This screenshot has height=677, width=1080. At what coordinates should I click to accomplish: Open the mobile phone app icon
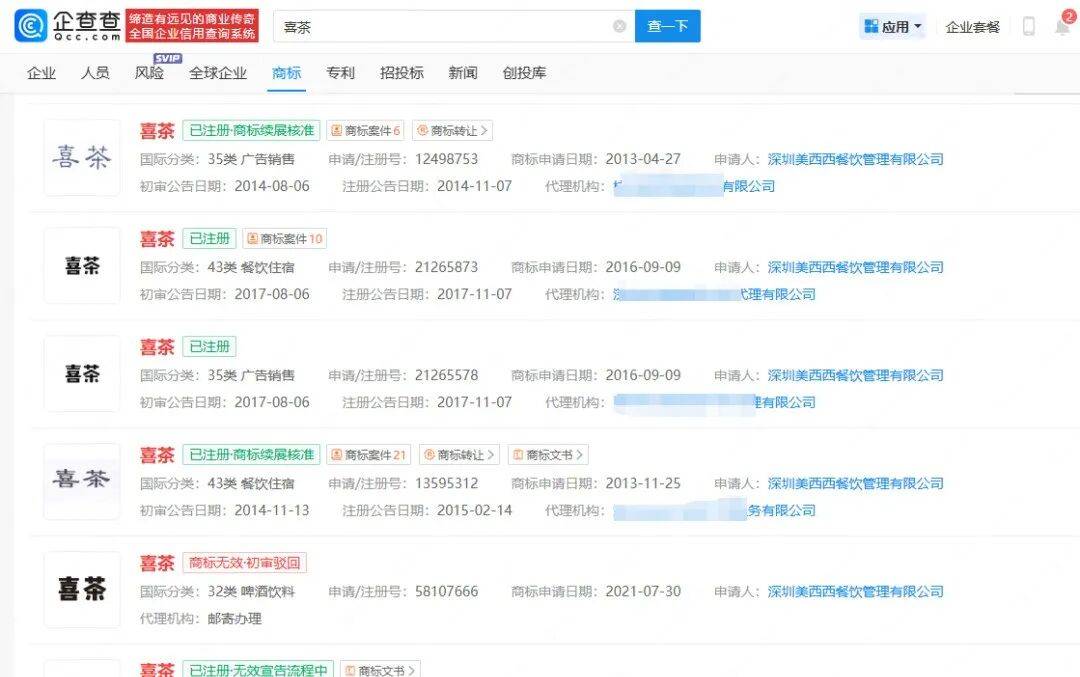[x=1028, y=27]
